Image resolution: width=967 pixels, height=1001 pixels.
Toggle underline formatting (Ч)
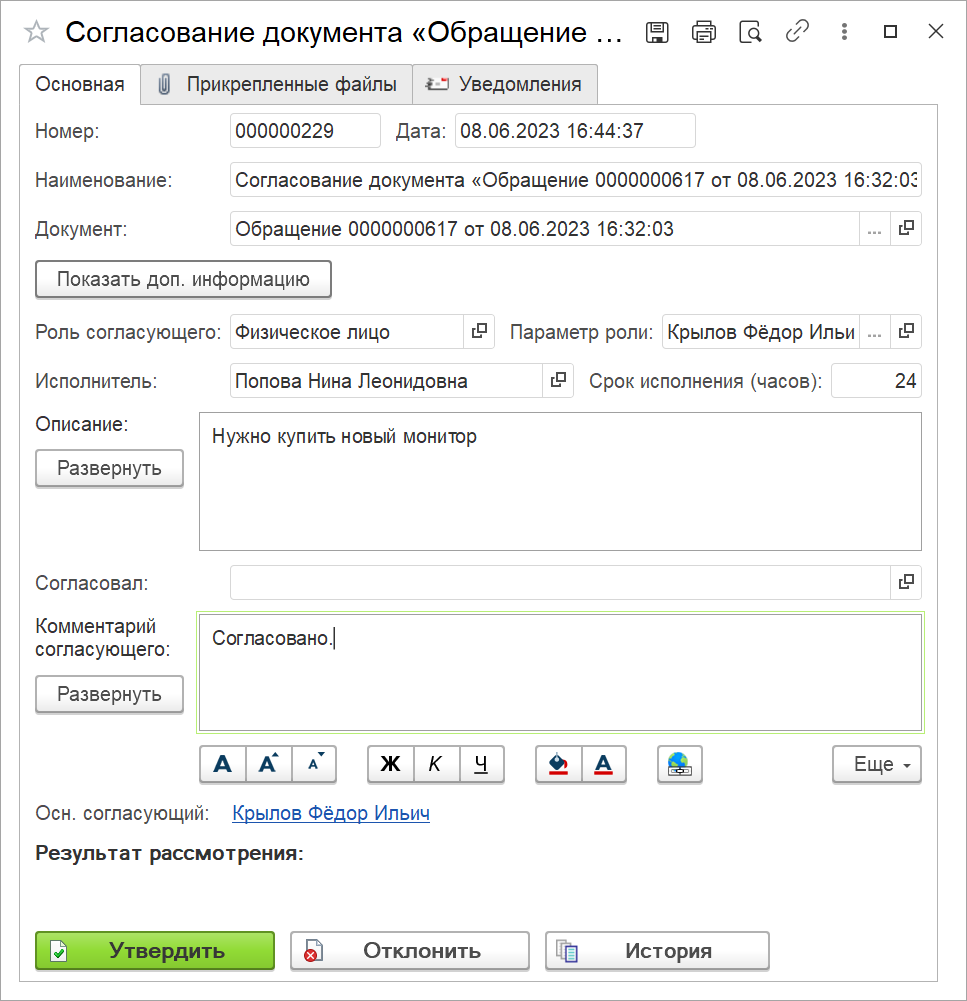(481, 764)
